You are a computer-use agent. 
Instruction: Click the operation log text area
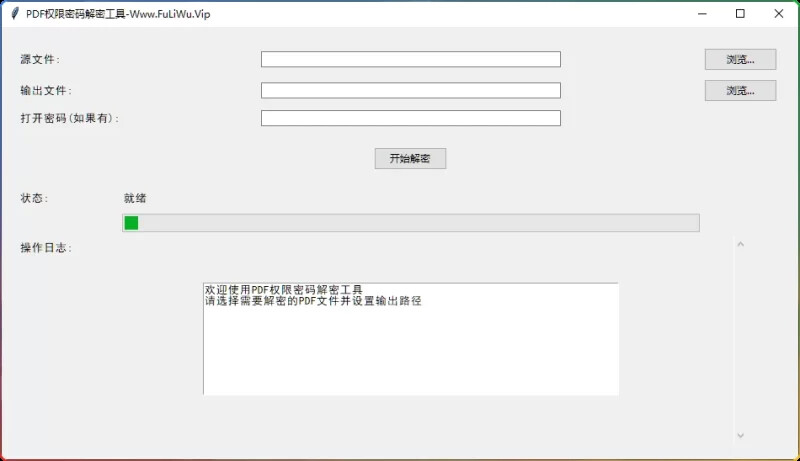coord(411,339)
